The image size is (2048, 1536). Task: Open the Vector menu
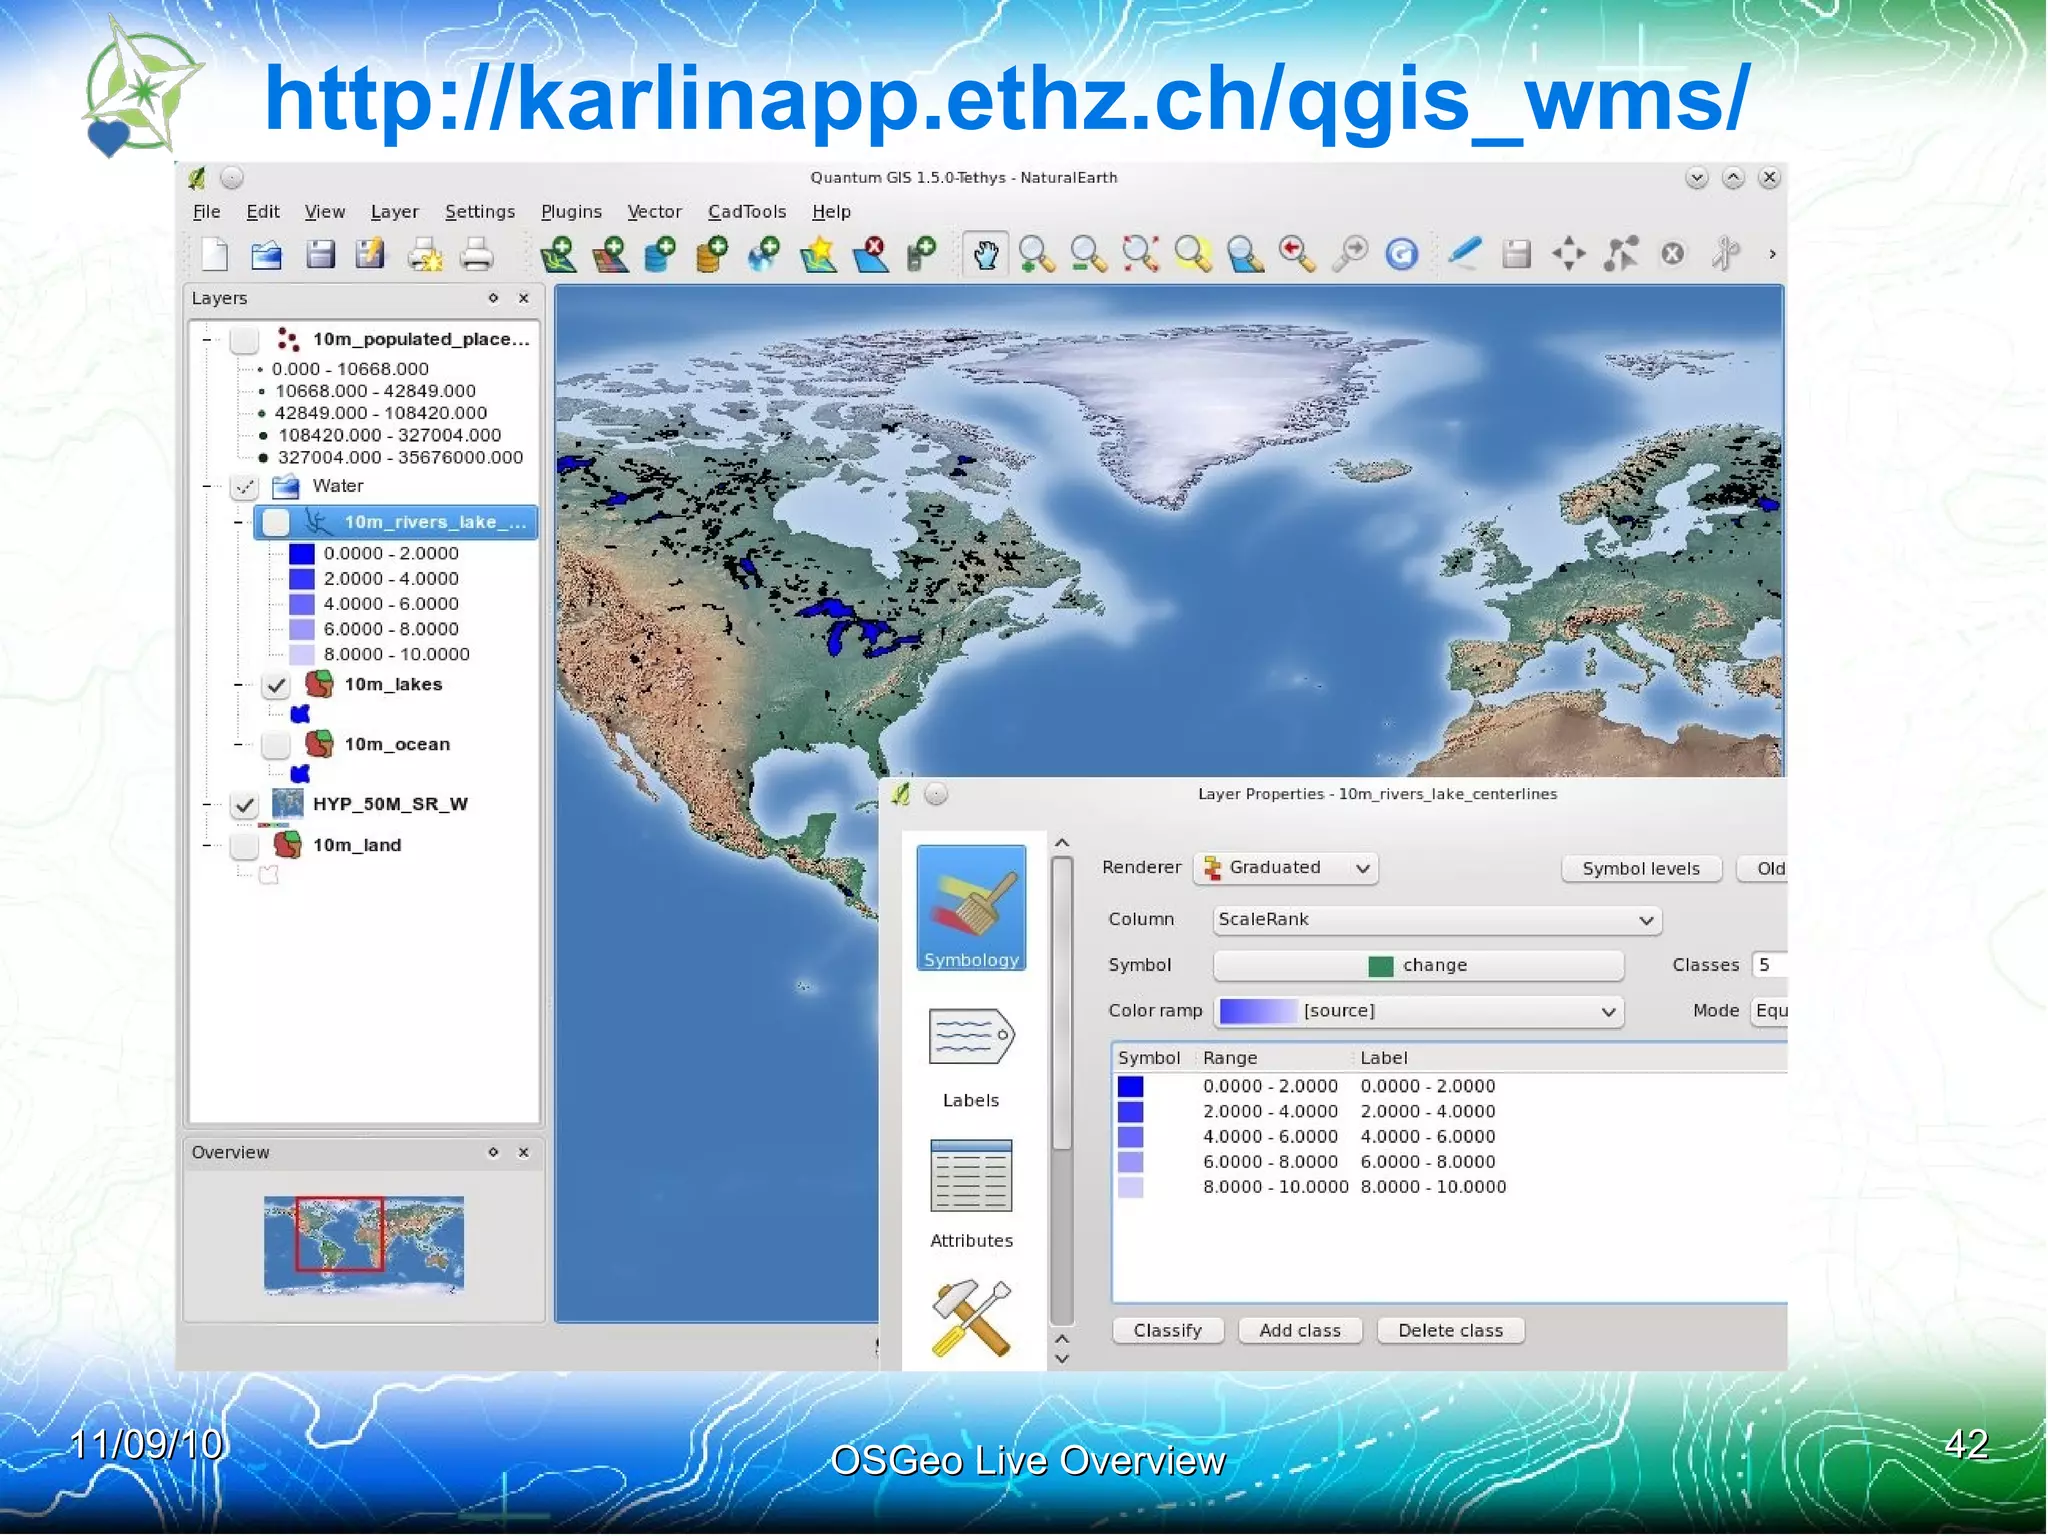(x=654, y=212)
